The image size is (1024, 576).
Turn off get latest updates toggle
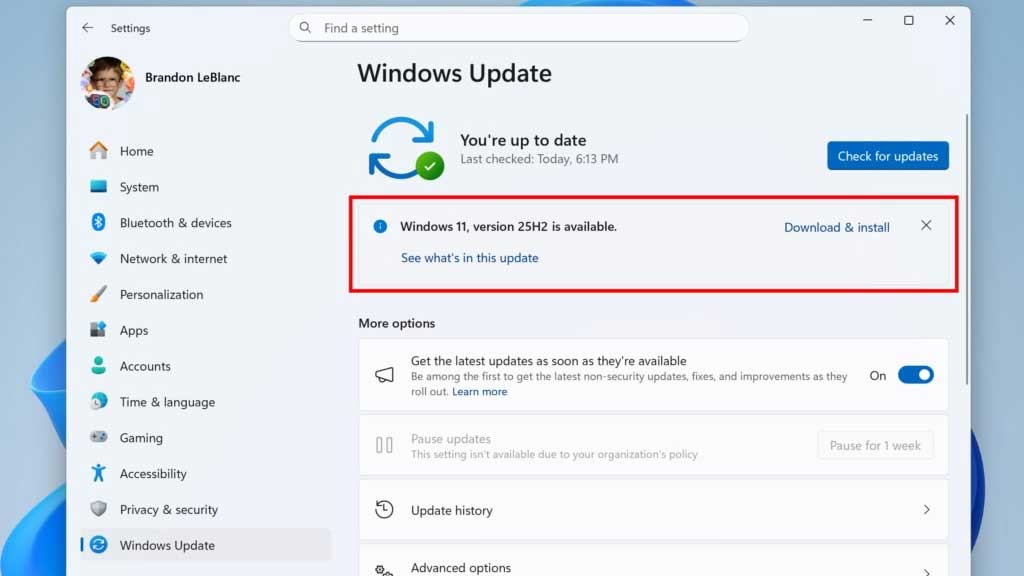pyautogui.click(x=915, y=376)
